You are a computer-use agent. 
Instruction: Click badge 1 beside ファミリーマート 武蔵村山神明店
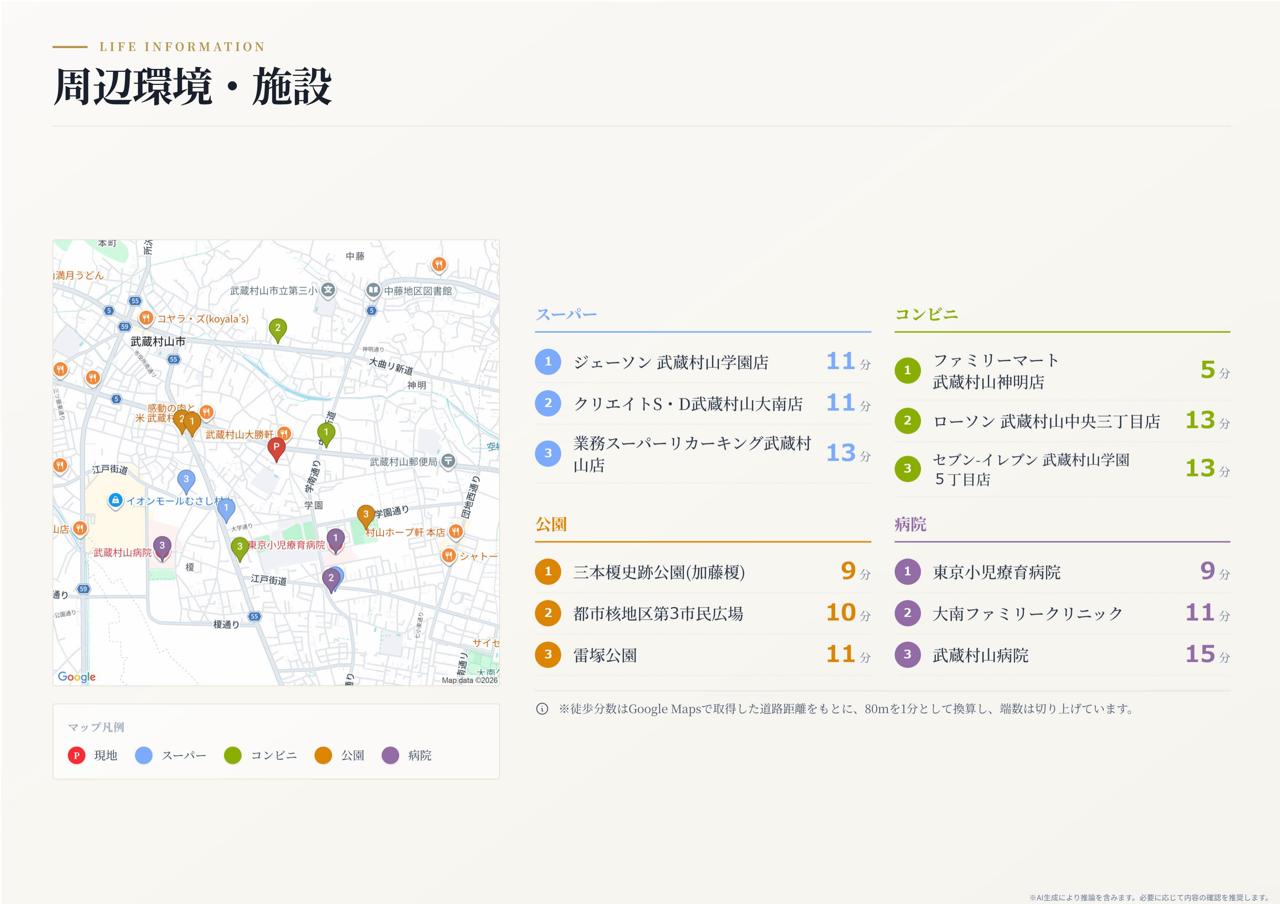(907, 371)
